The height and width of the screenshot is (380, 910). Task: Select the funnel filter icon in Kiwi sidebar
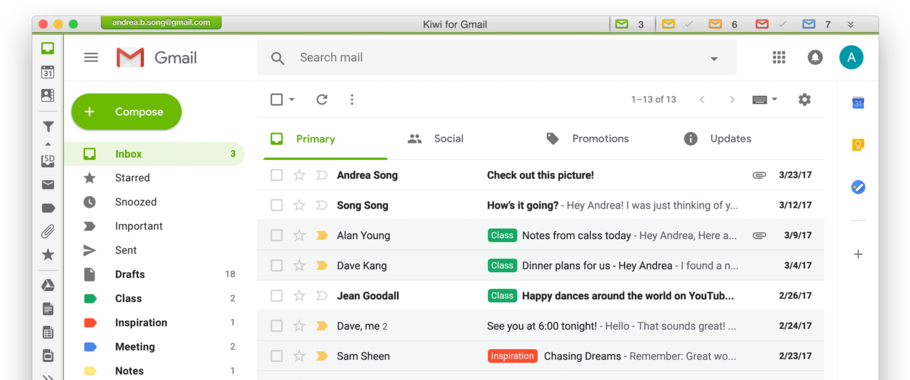tap(48, 126)
